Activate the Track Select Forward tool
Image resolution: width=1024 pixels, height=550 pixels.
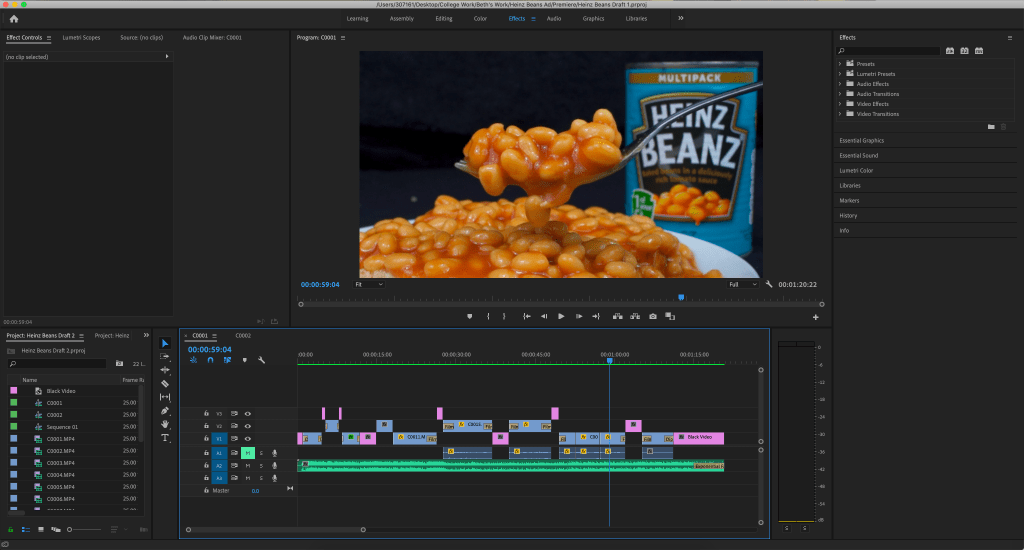(165, 356)
